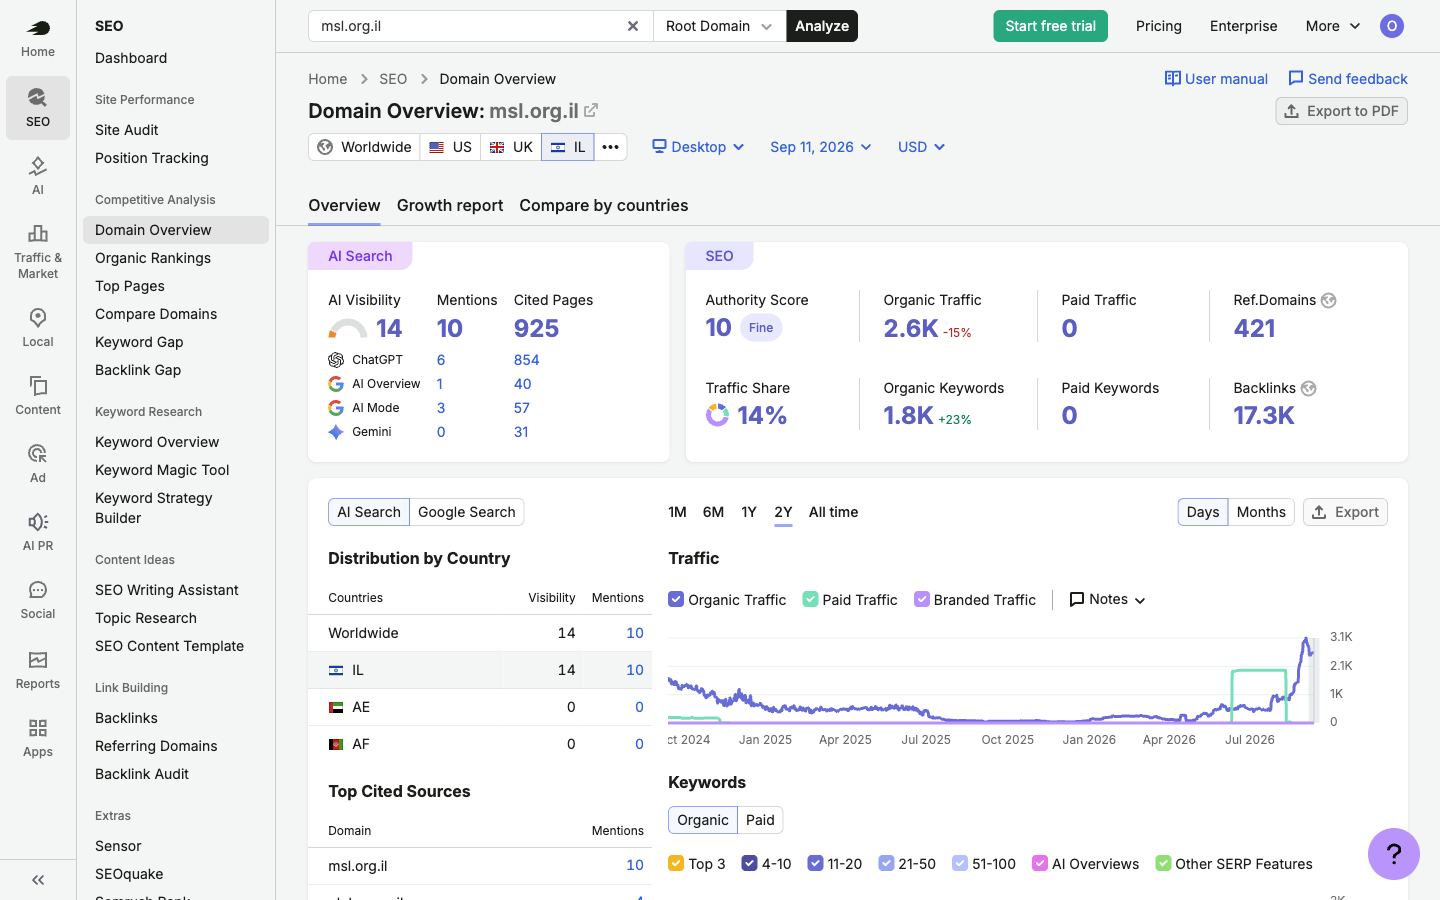
Task: Expand the Notes dropdown
Action: pos(1107,600)
